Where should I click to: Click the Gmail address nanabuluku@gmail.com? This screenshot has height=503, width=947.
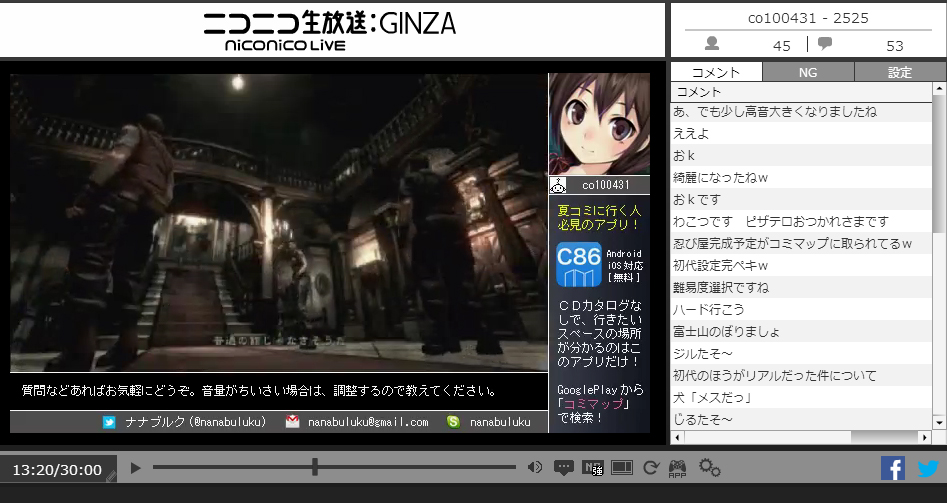coord(368,422)
